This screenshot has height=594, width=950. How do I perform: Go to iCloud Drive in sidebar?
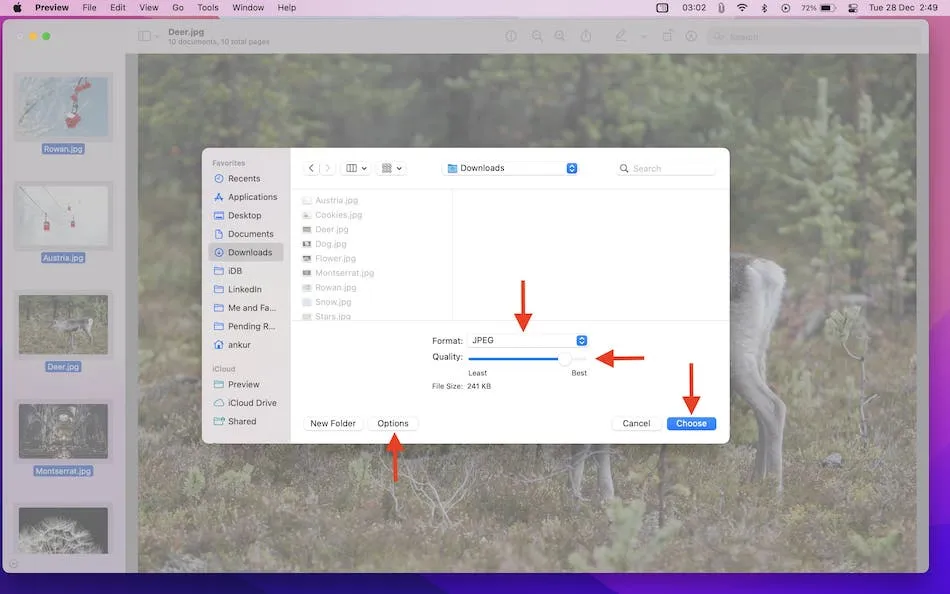pyautogui.click(x=252, y=403)
